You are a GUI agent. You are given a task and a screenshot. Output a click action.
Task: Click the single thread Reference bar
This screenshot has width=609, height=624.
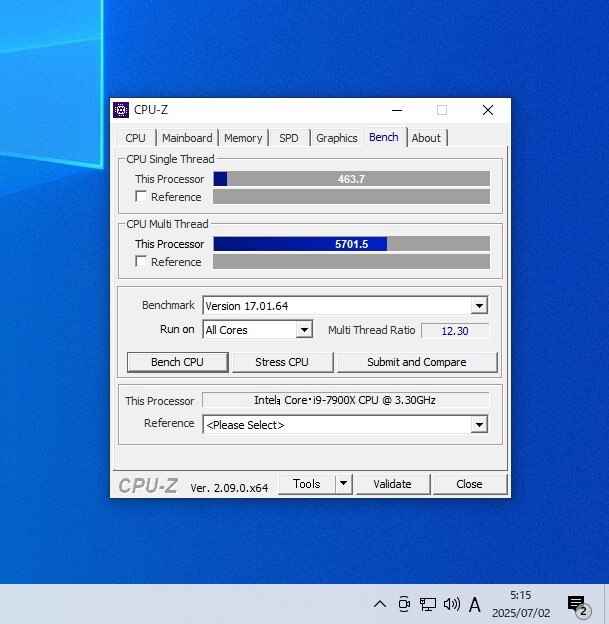pos(351,197)
